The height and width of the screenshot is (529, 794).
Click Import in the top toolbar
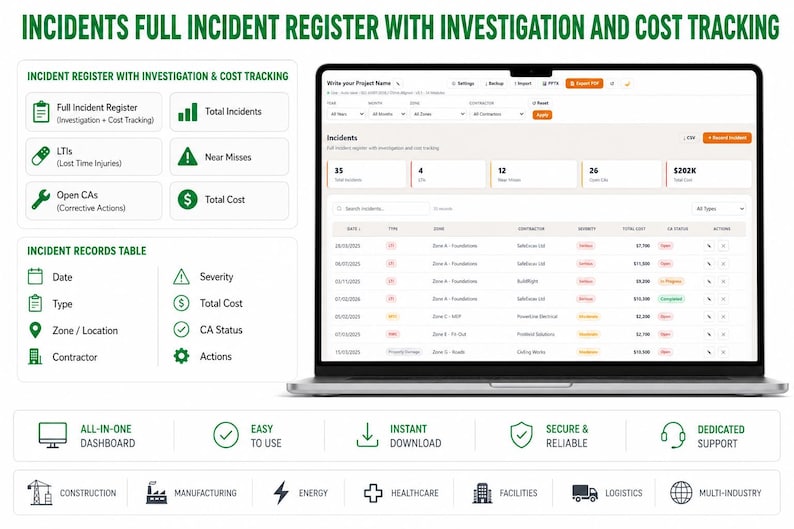tap(523, 84)
